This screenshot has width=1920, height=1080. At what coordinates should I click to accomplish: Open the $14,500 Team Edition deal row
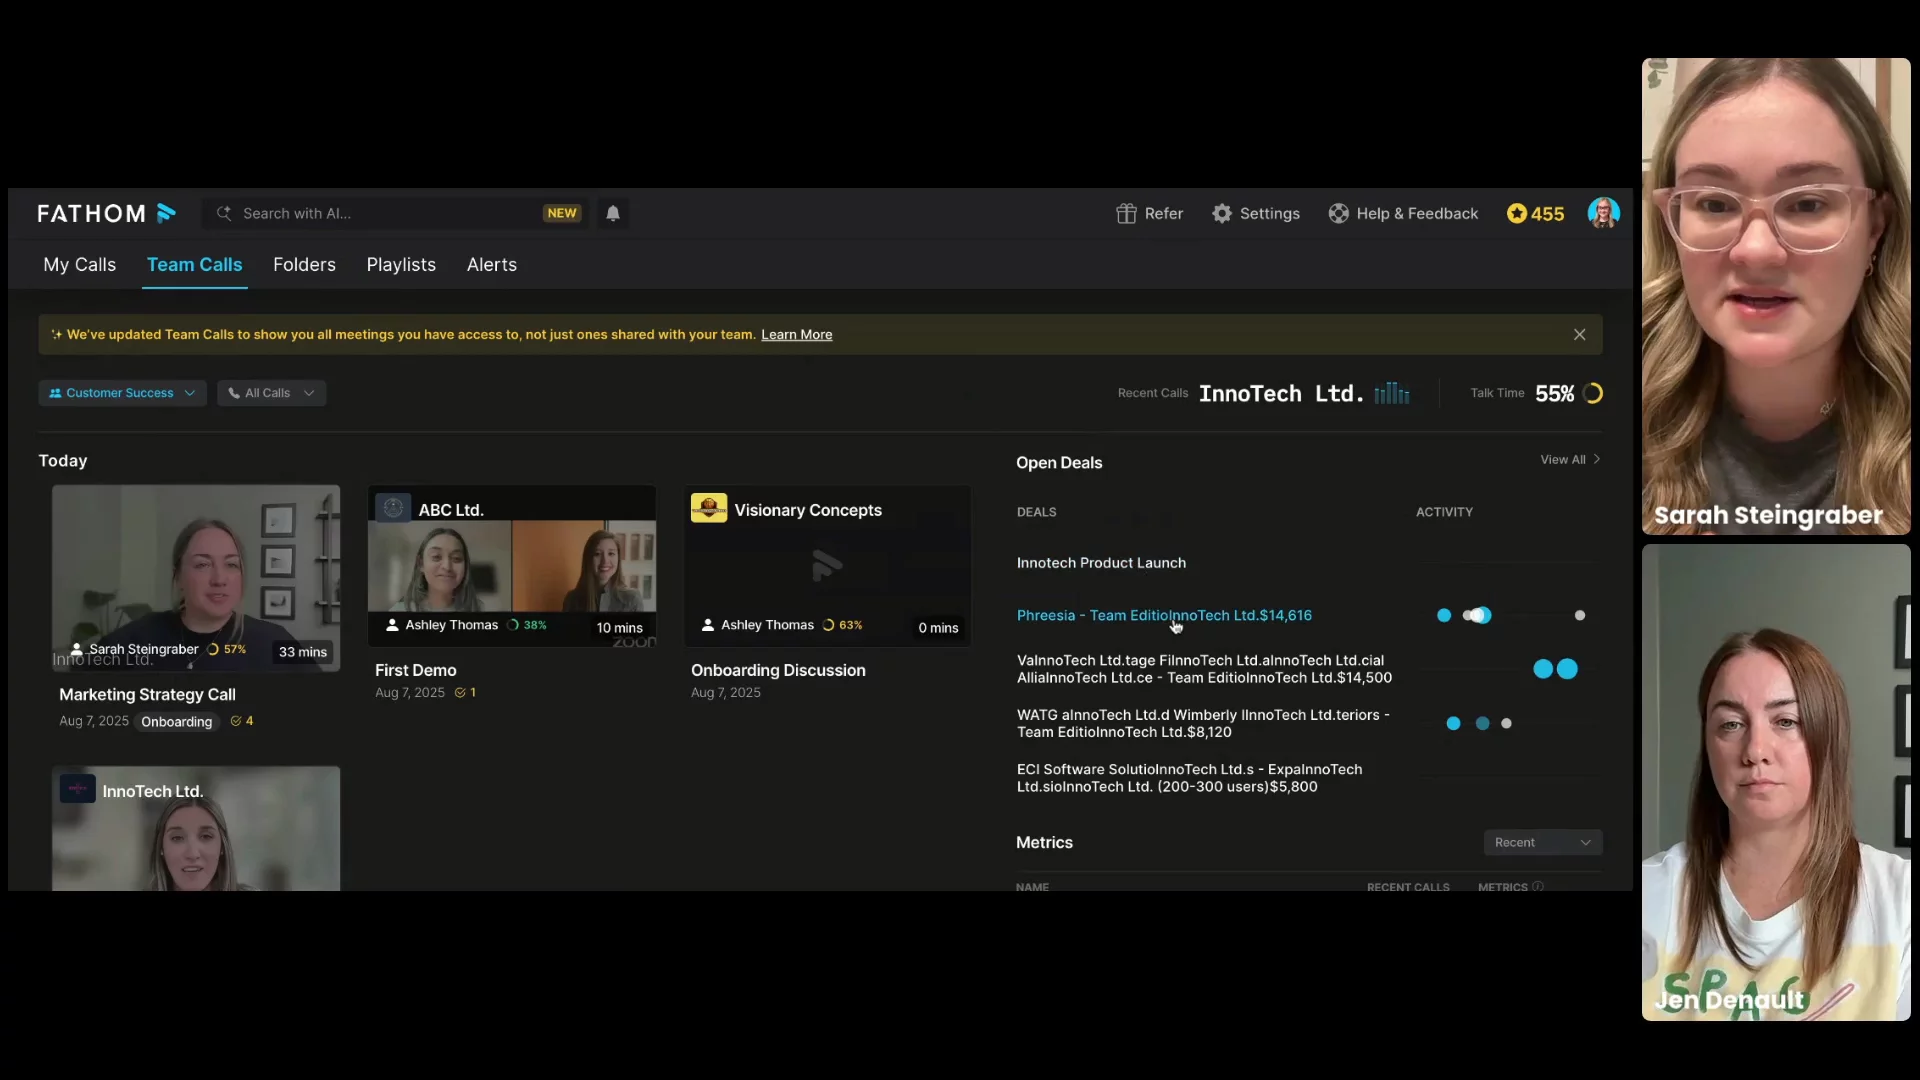(1204, 669)
